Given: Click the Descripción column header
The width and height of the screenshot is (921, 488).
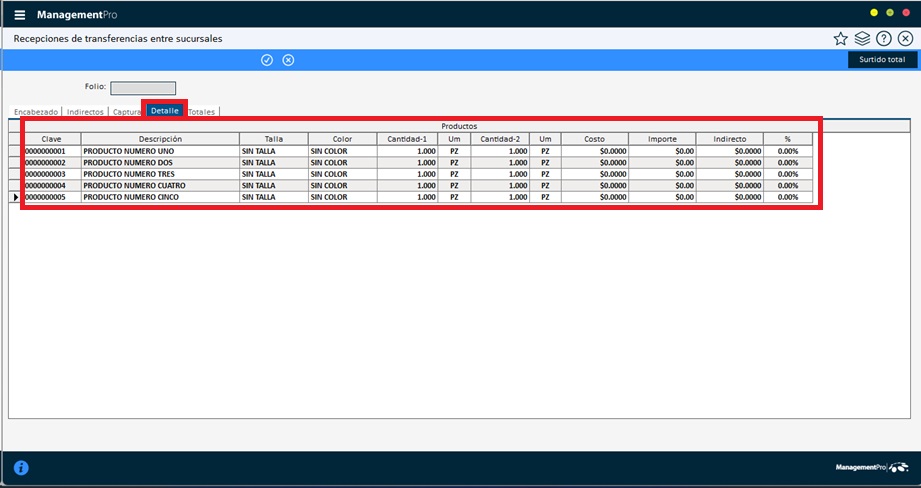Looking at the screenshot, I should (x=160, y=139).
